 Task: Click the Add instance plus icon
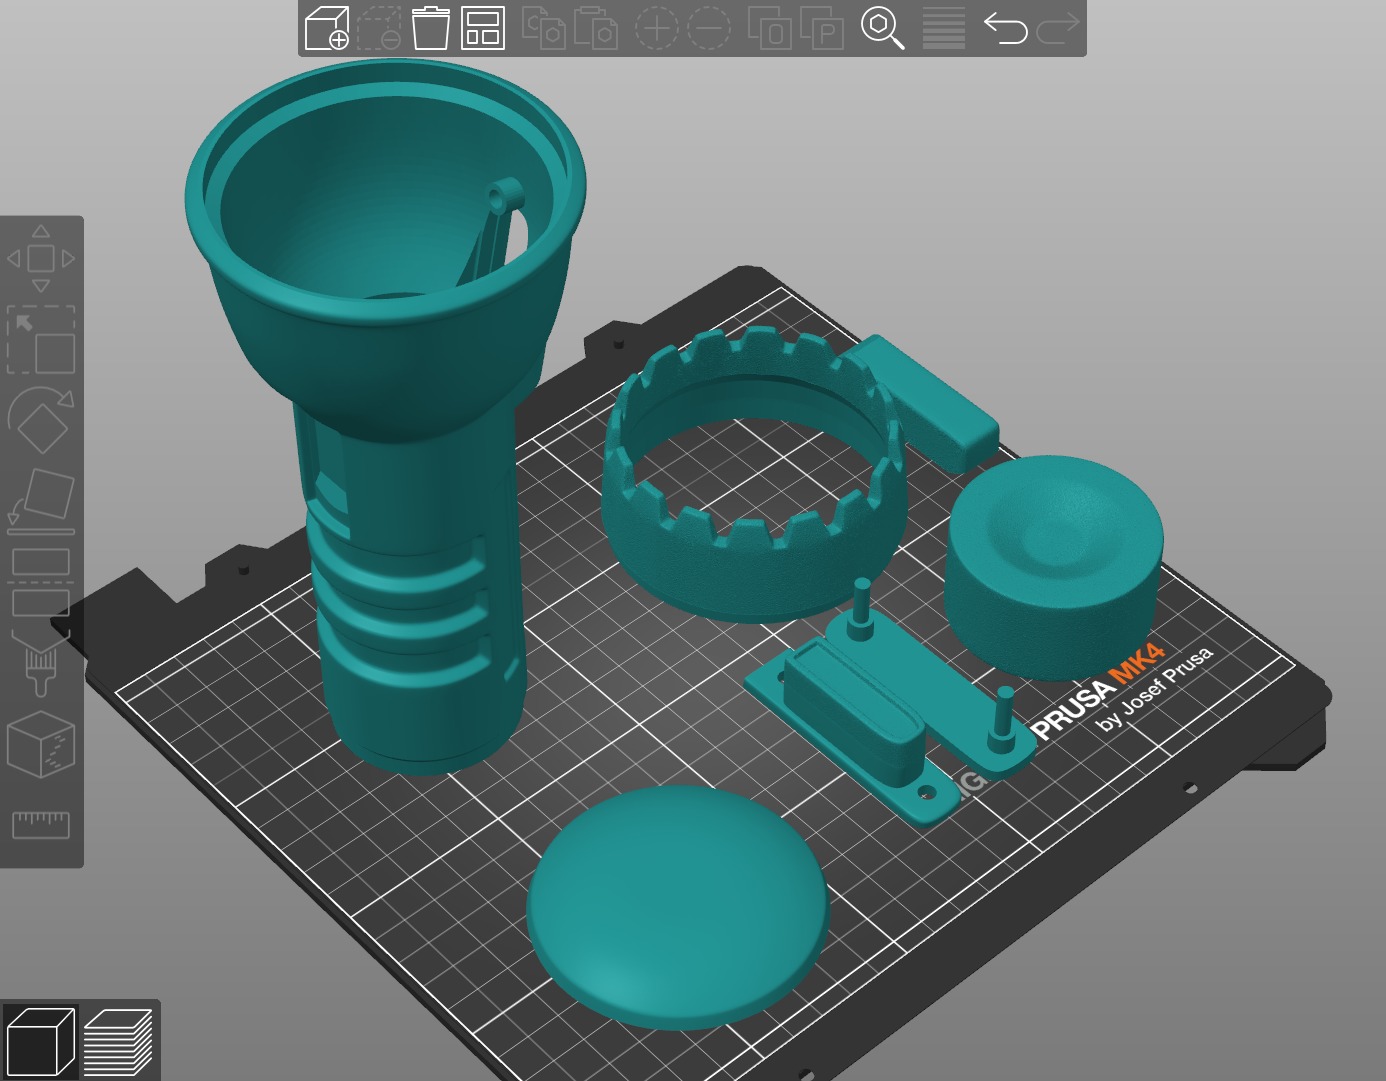(x=656, y=28)
